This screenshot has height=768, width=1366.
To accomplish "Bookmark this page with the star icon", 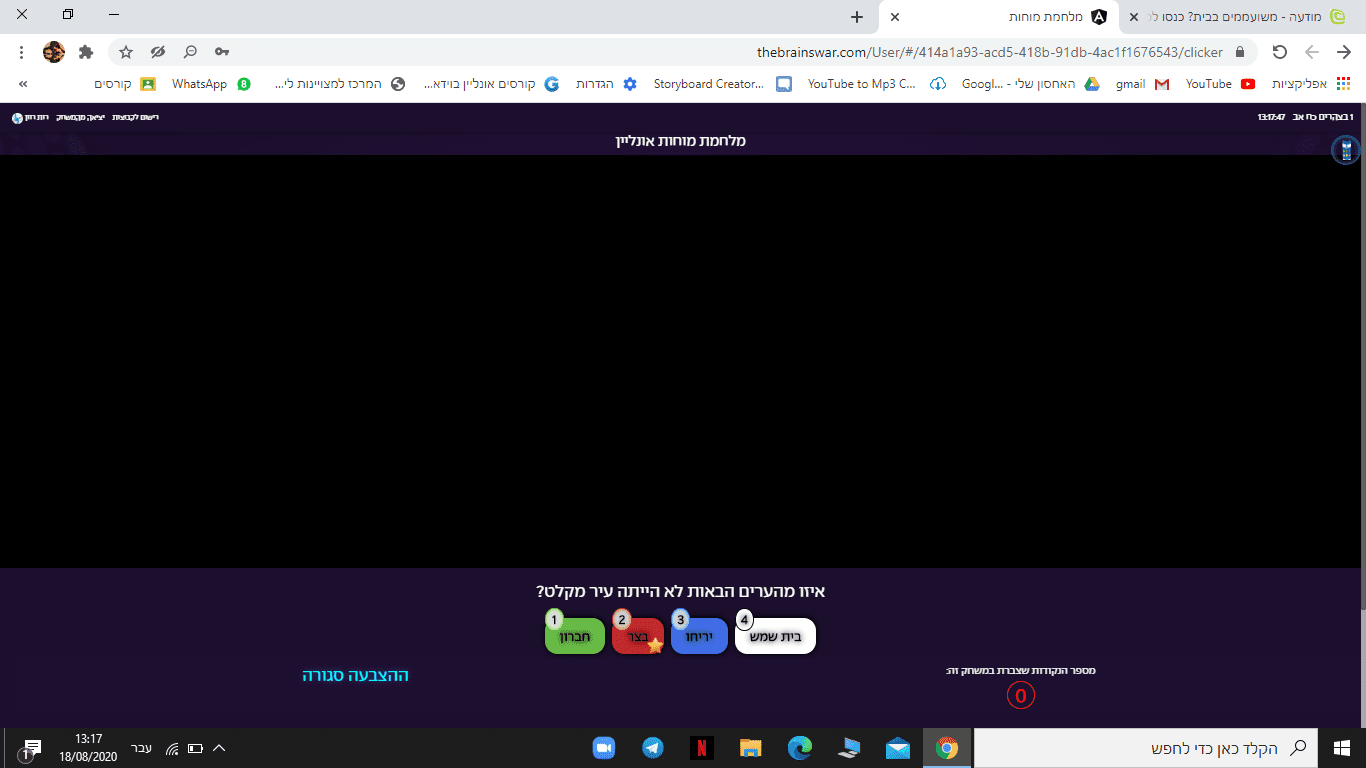I will coord(126,52).
